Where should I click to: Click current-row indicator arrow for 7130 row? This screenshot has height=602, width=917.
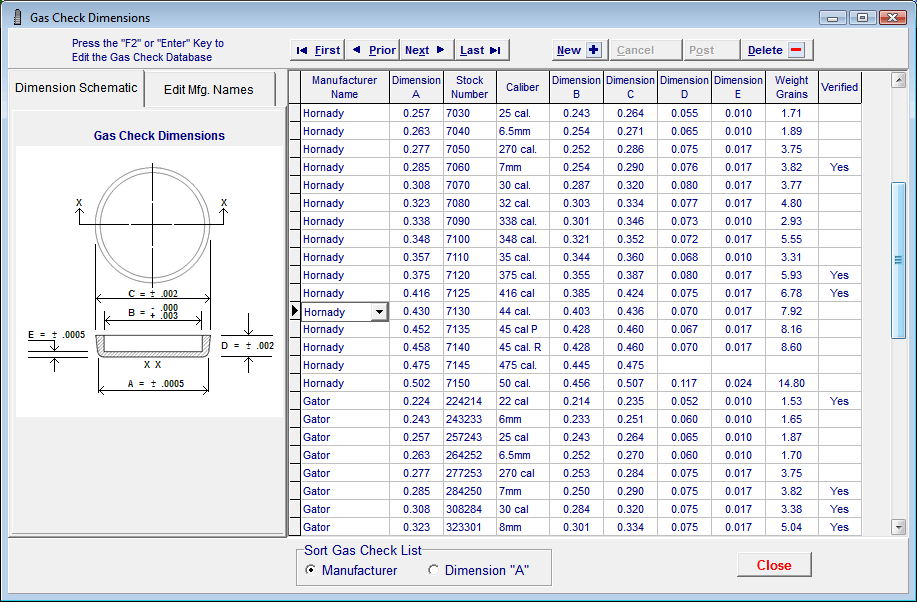pyautogui.click(x=295, y=311)
